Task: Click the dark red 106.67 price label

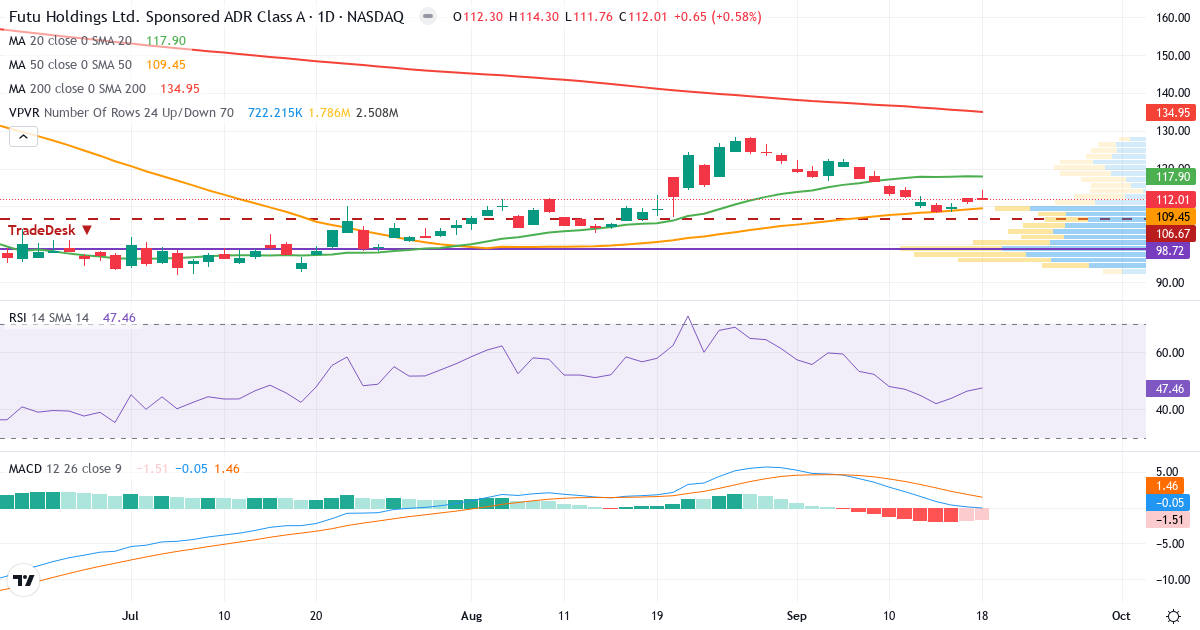Action: click(1172, 233)
